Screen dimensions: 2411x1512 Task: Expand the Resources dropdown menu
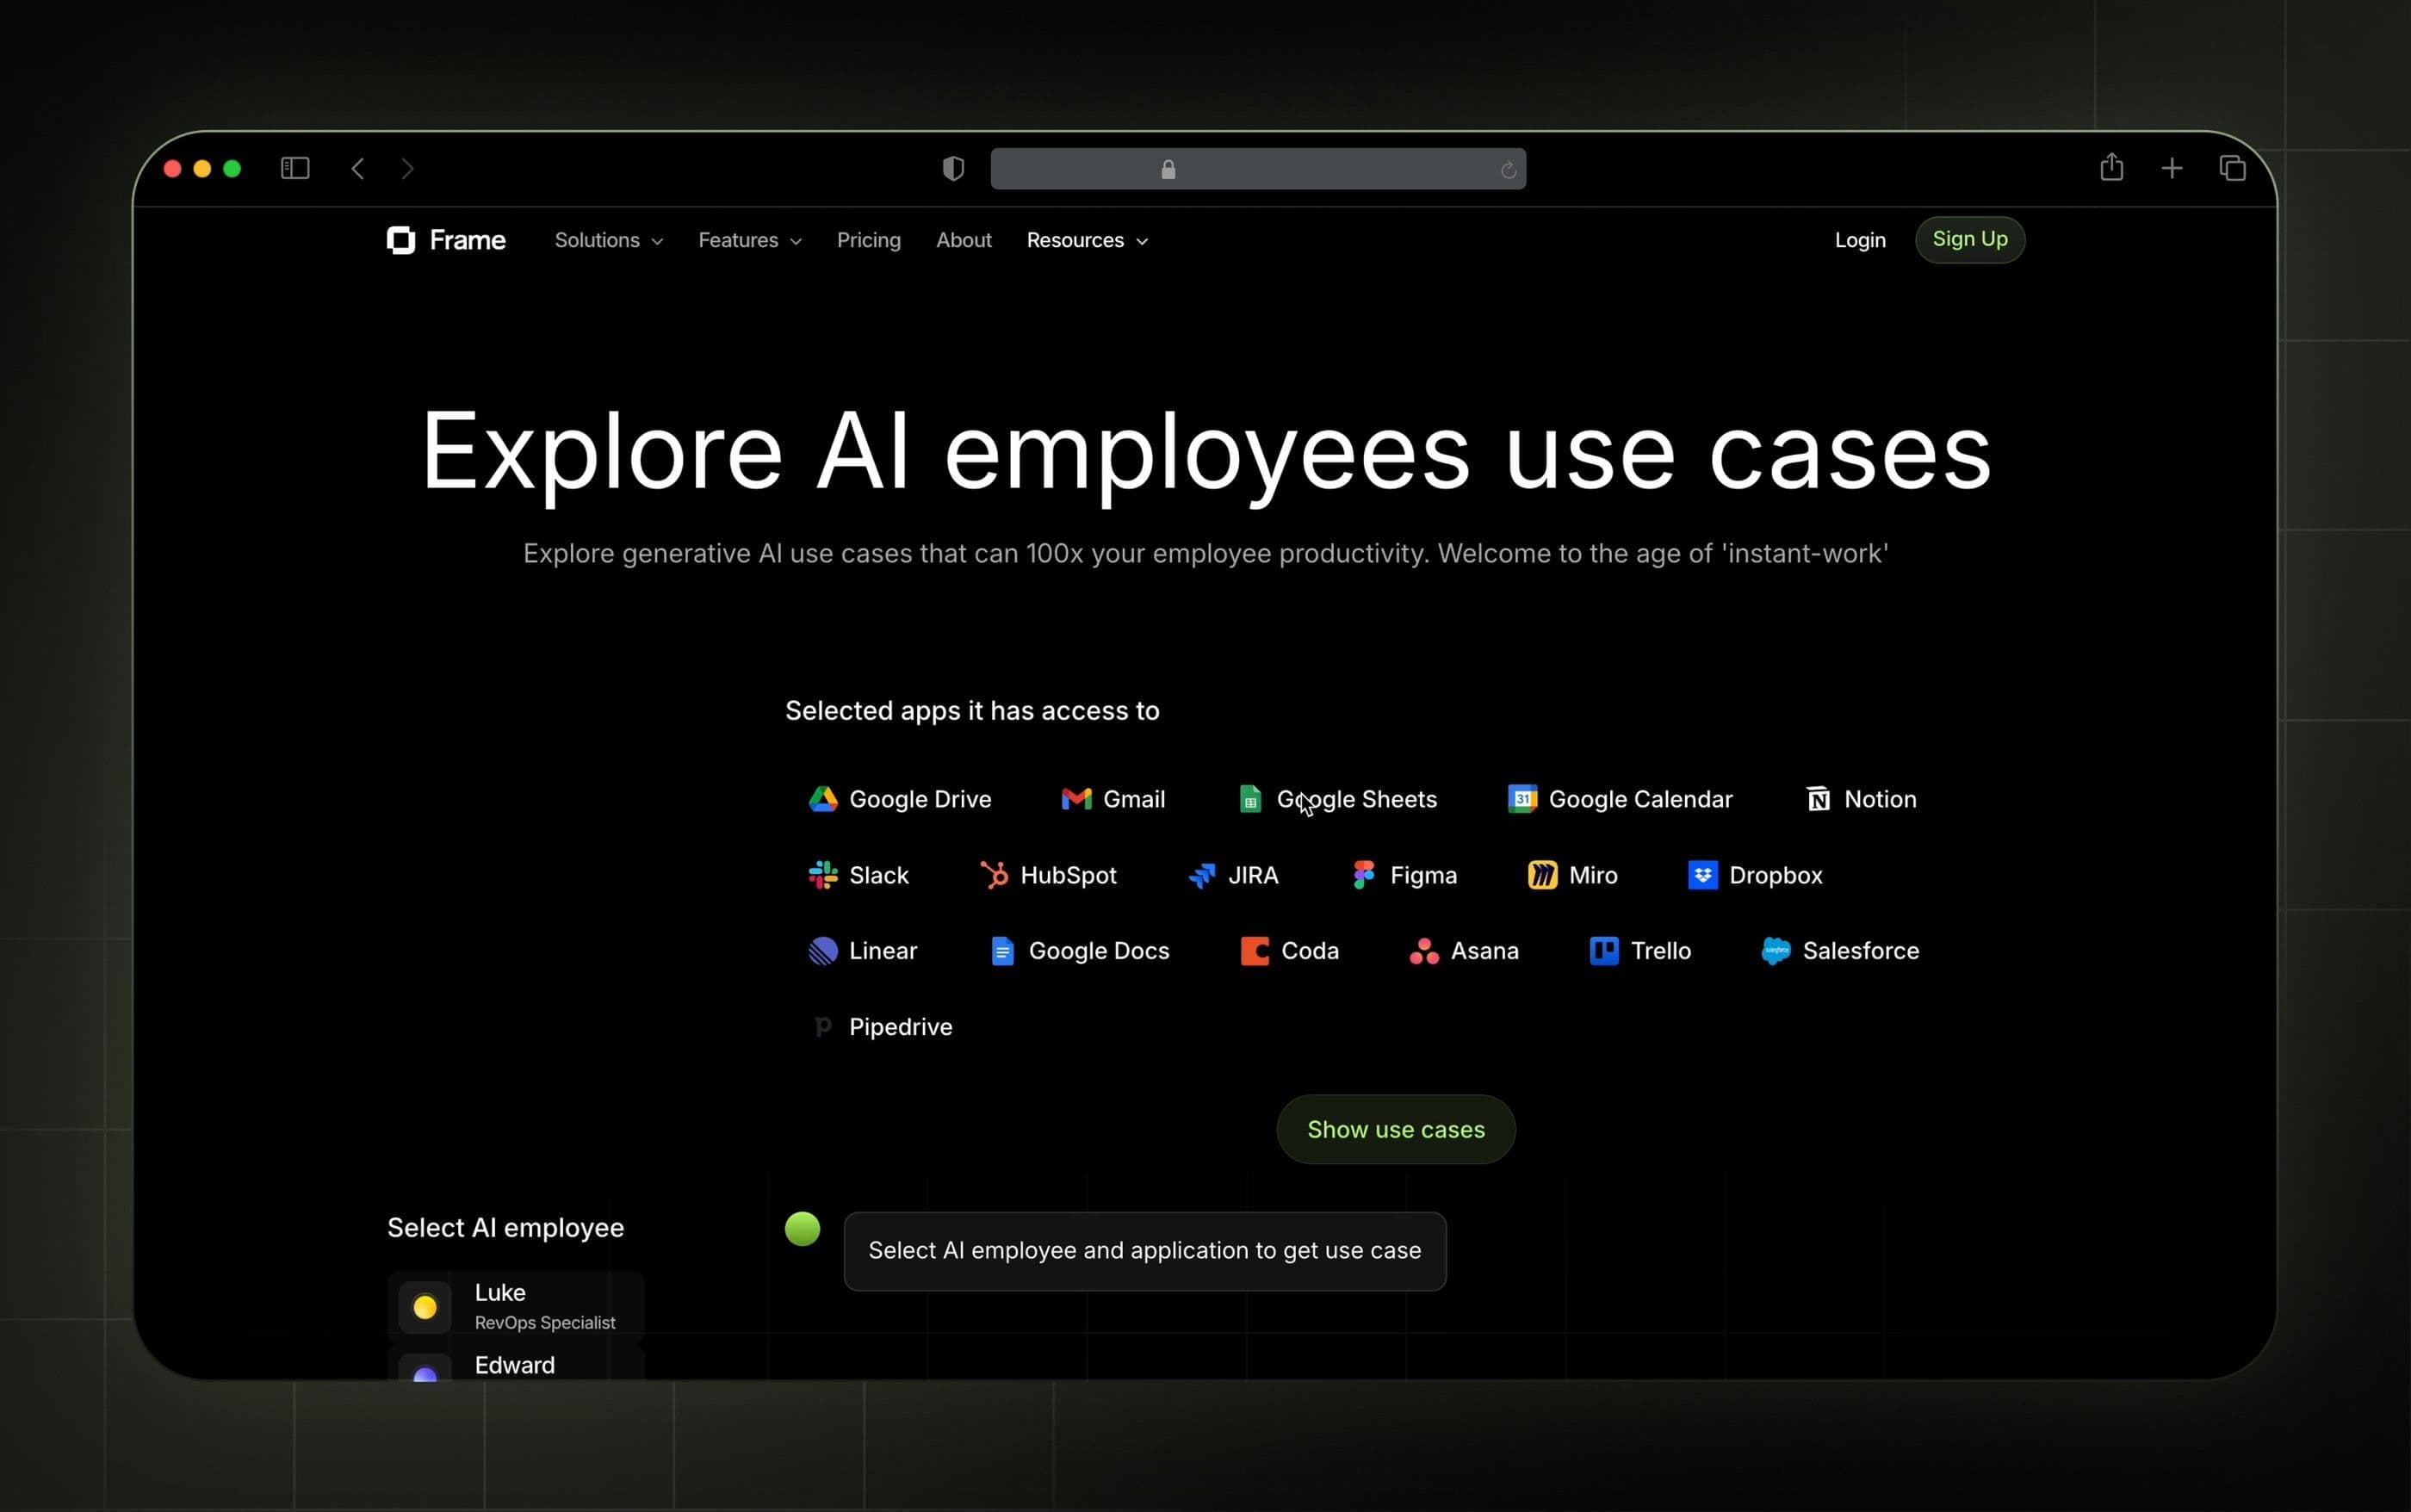(1087, 240)
